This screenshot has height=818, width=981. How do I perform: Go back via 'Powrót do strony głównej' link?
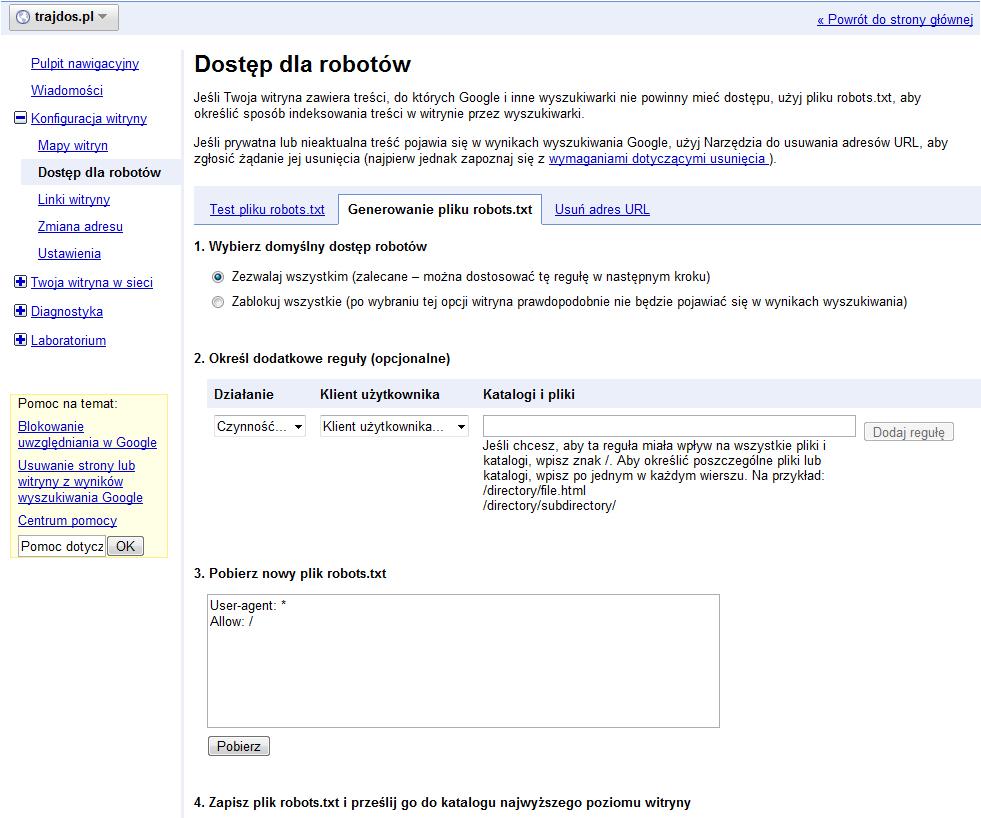pyautogui.click(x=895, y=19)
